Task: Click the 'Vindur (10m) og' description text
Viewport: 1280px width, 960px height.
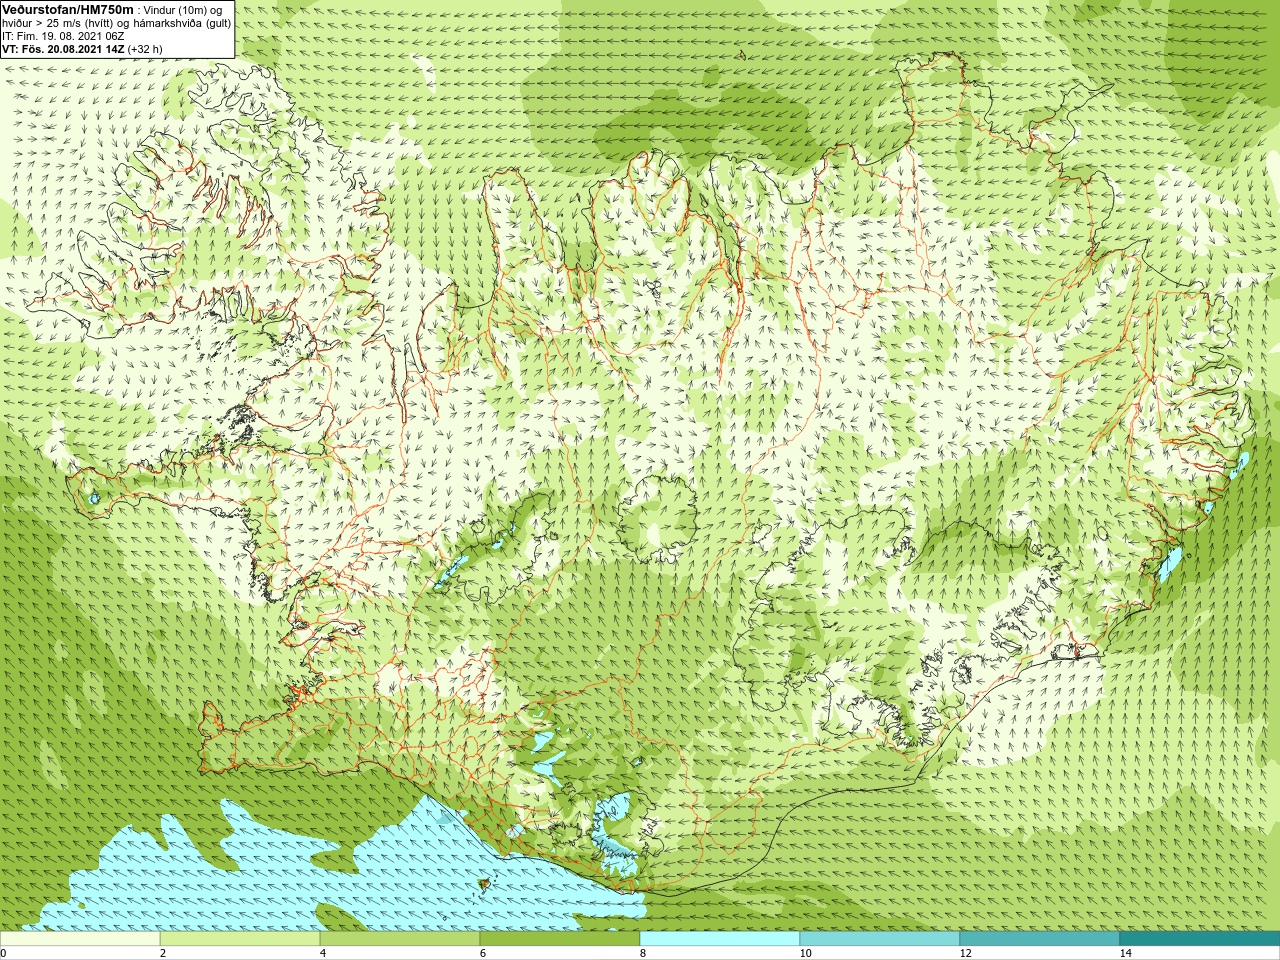Action: tap(183, 10)
